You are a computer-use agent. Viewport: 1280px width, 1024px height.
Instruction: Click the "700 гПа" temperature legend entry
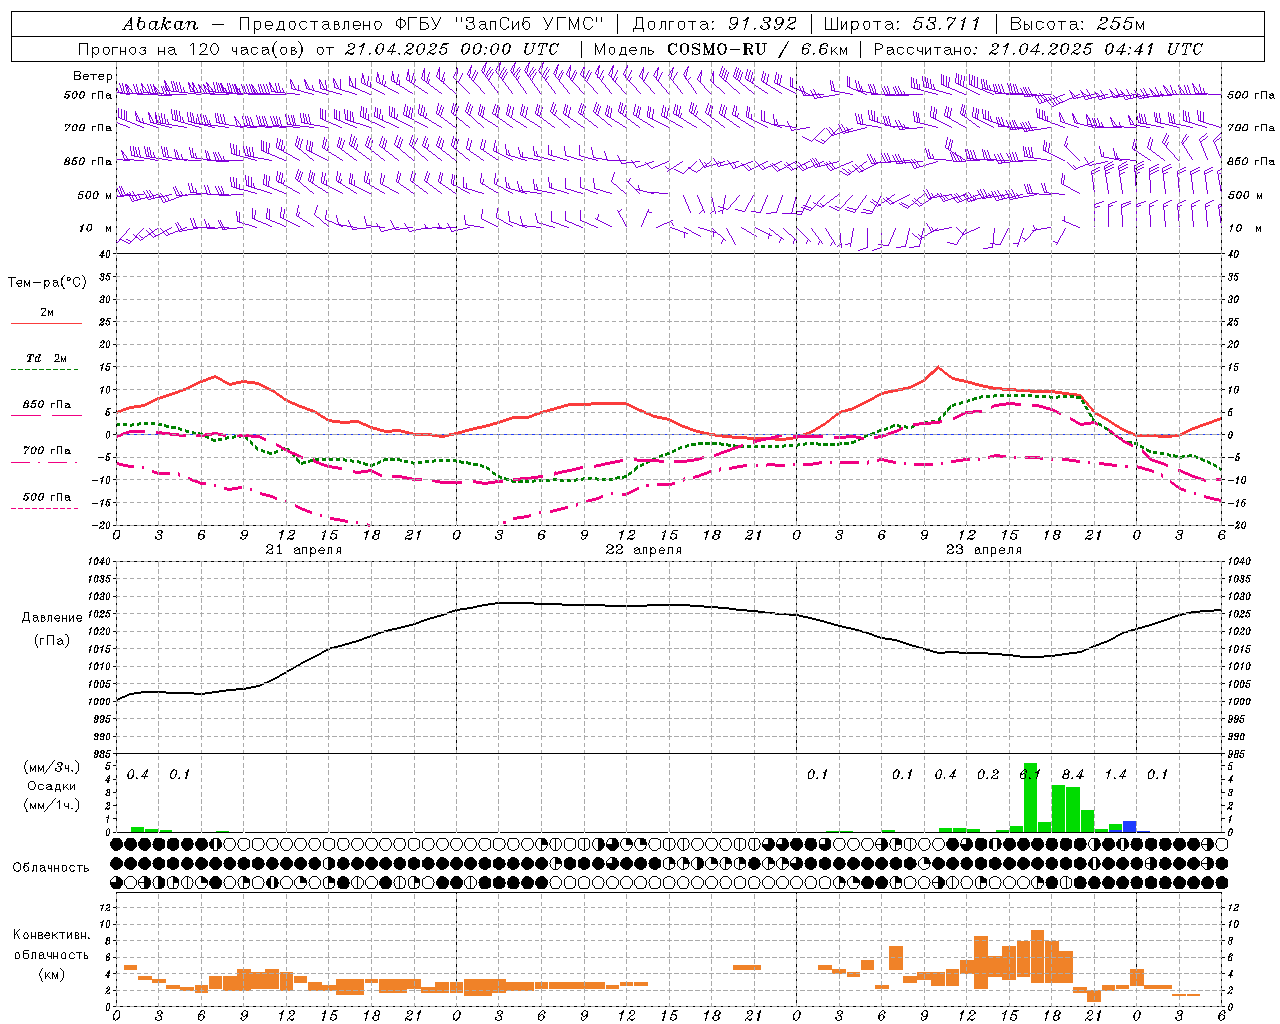pos(46,450)
